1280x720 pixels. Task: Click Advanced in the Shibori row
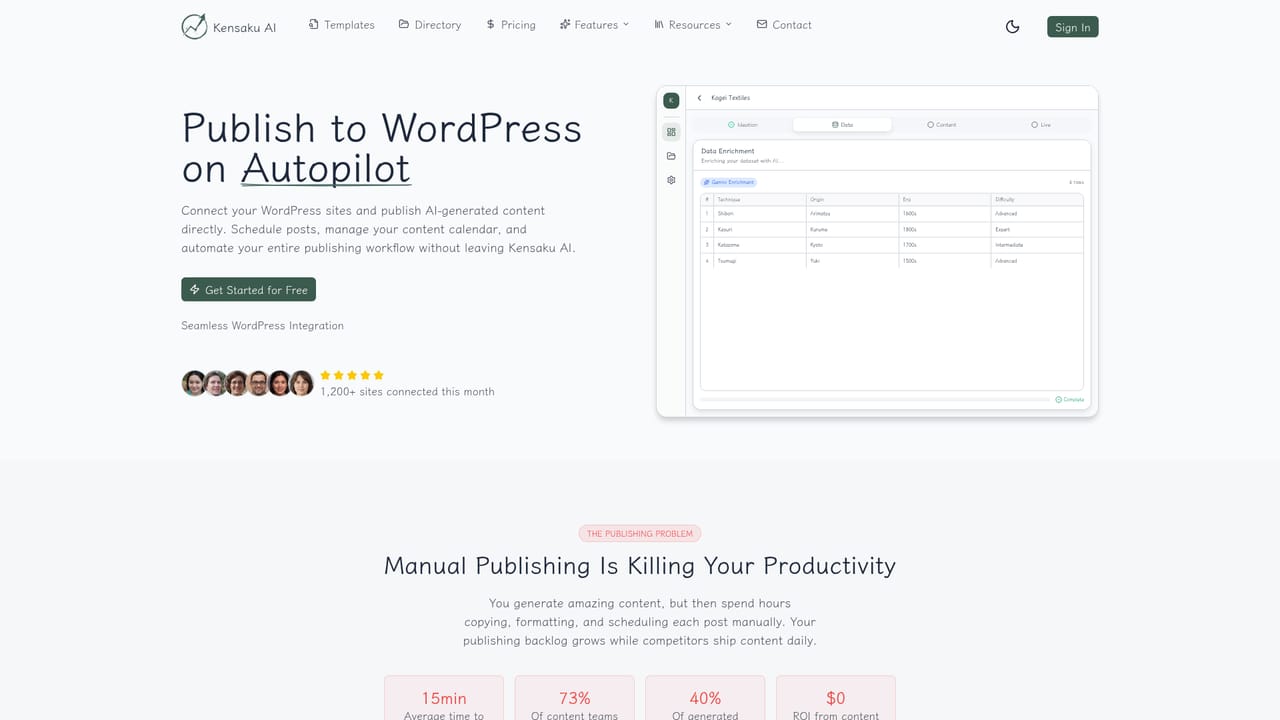tap(1037, 214)
